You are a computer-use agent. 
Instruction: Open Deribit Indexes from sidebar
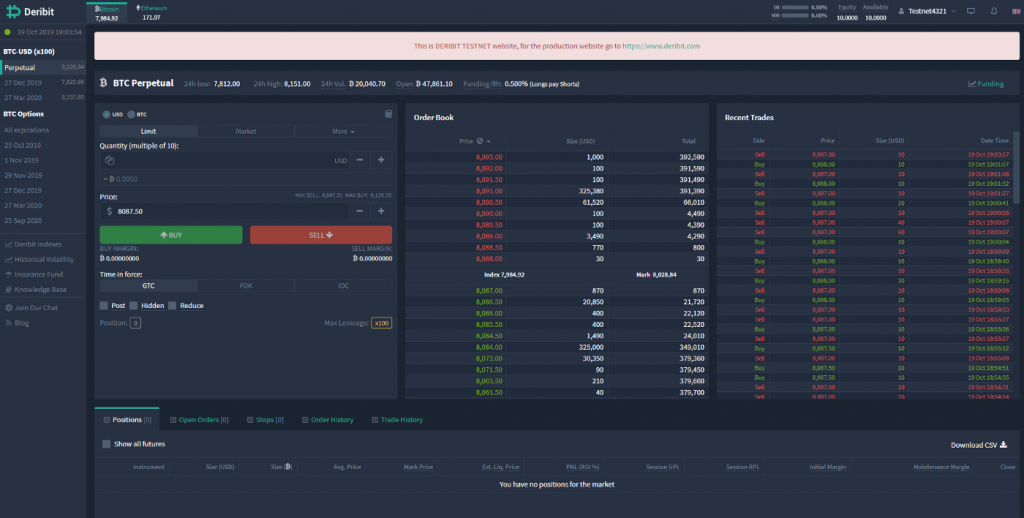(x=33, y=244)
